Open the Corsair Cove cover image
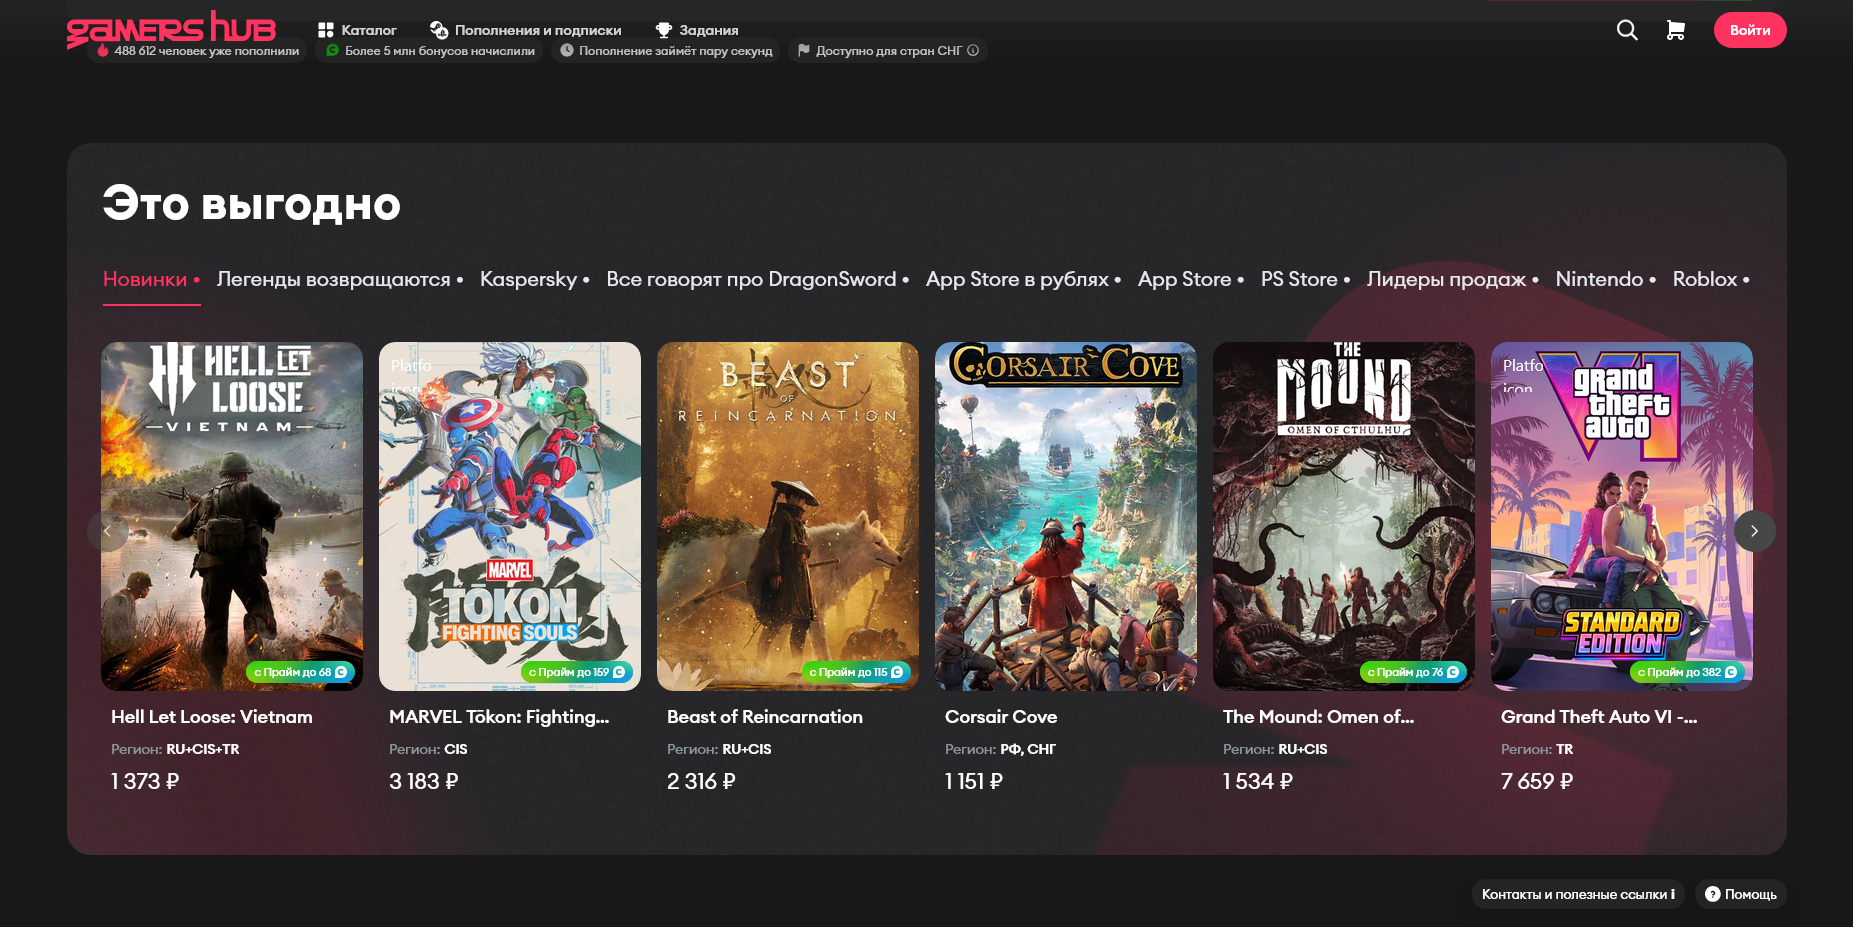 (x=1066, y=516)
